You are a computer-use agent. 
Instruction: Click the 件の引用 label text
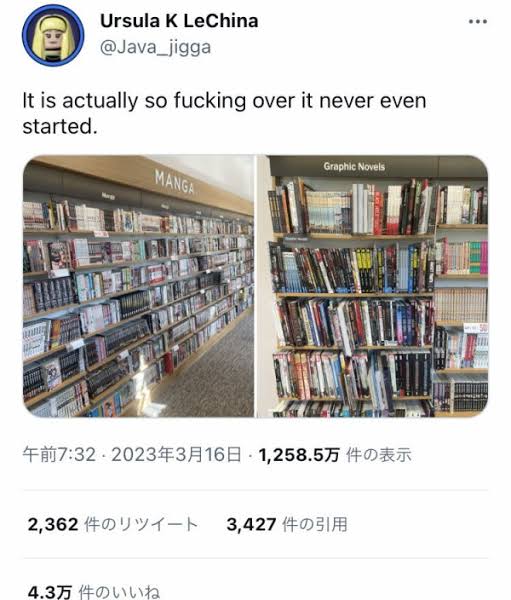click(315, 524)
